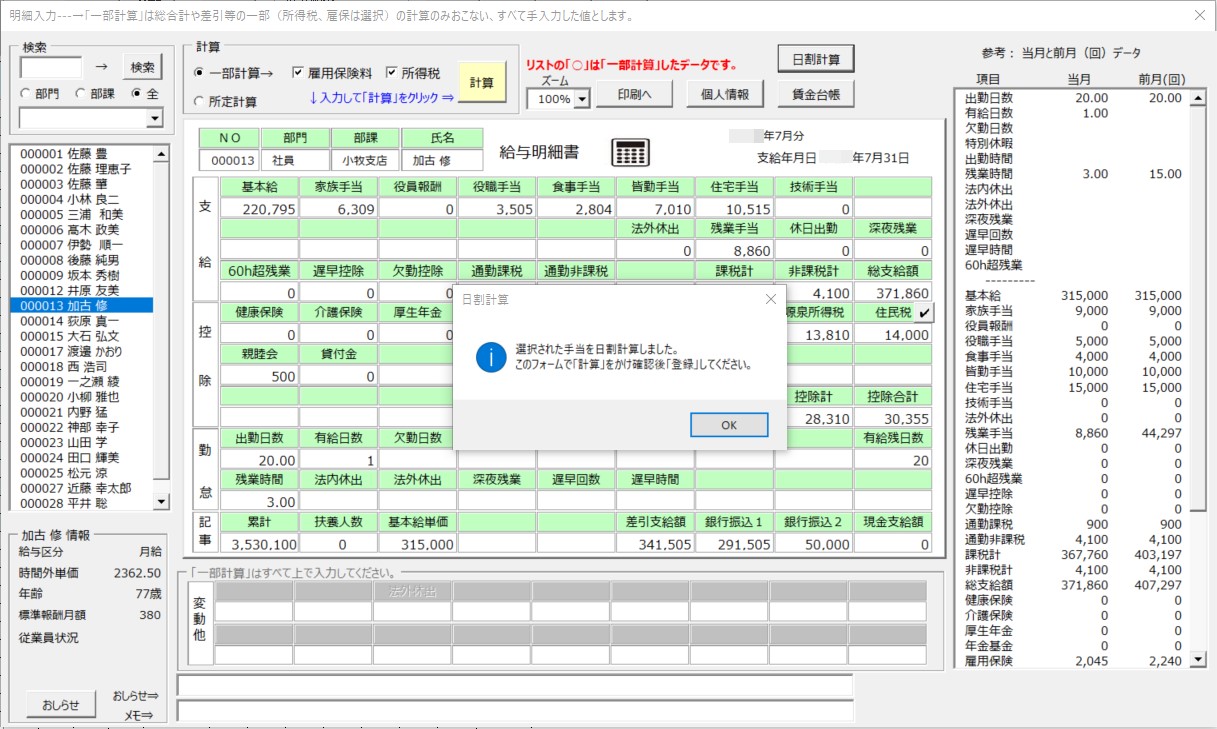Expand the search filter combo box
This screenshot has width=1217, height=729.
click(x=154, y=119)
